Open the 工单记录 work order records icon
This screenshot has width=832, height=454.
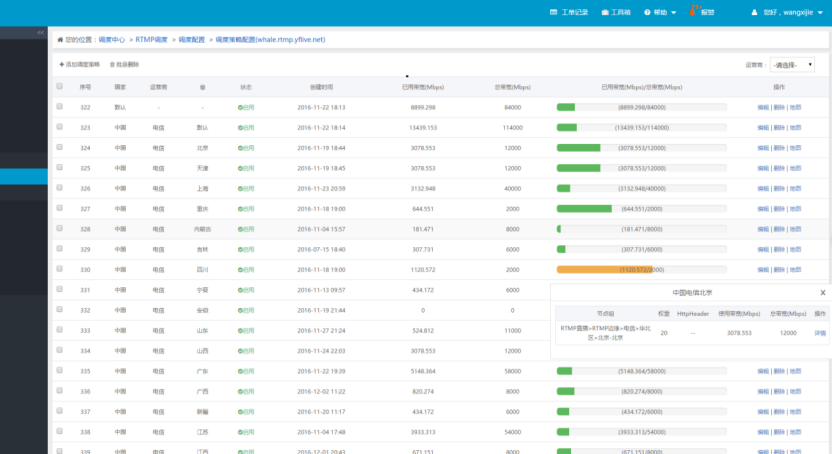tap(553, 12)
